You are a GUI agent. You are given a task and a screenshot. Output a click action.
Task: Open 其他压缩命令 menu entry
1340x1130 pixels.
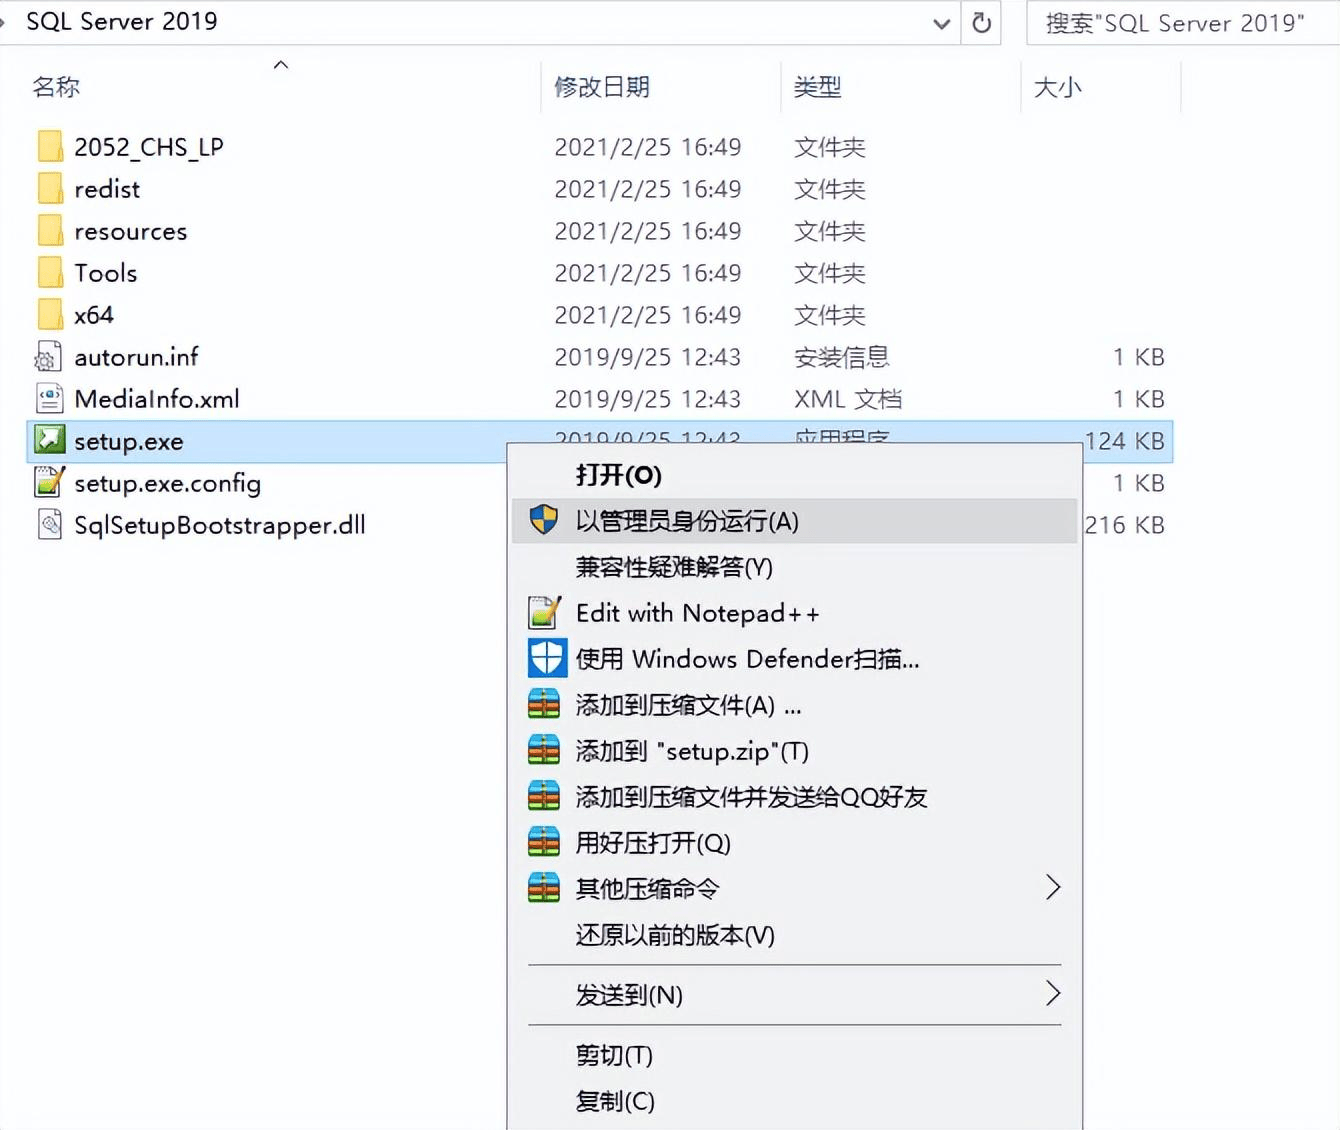point(795,889)
